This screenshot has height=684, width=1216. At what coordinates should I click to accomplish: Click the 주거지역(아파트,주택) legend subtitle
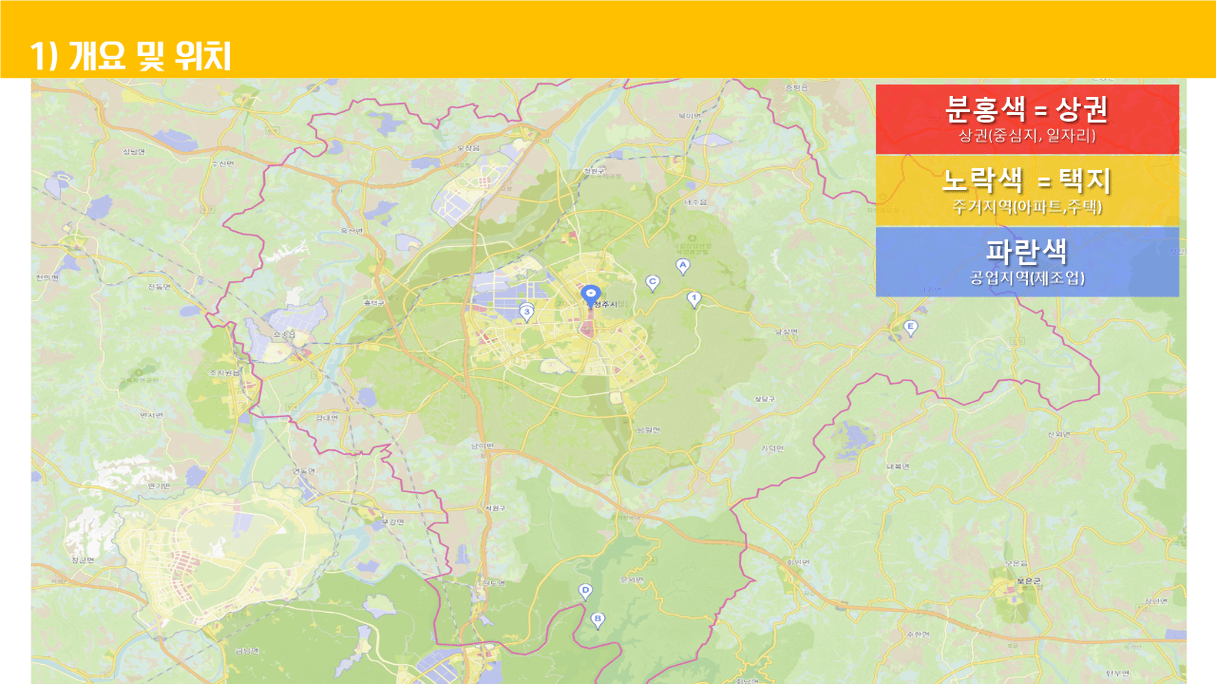click(1027, 207)
